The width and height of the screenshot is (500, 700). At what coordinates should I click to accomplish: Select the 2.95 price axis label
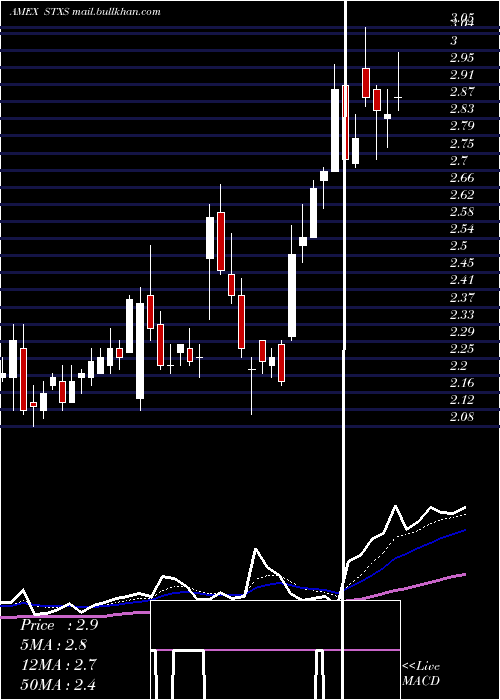click(x=462, y=58)
